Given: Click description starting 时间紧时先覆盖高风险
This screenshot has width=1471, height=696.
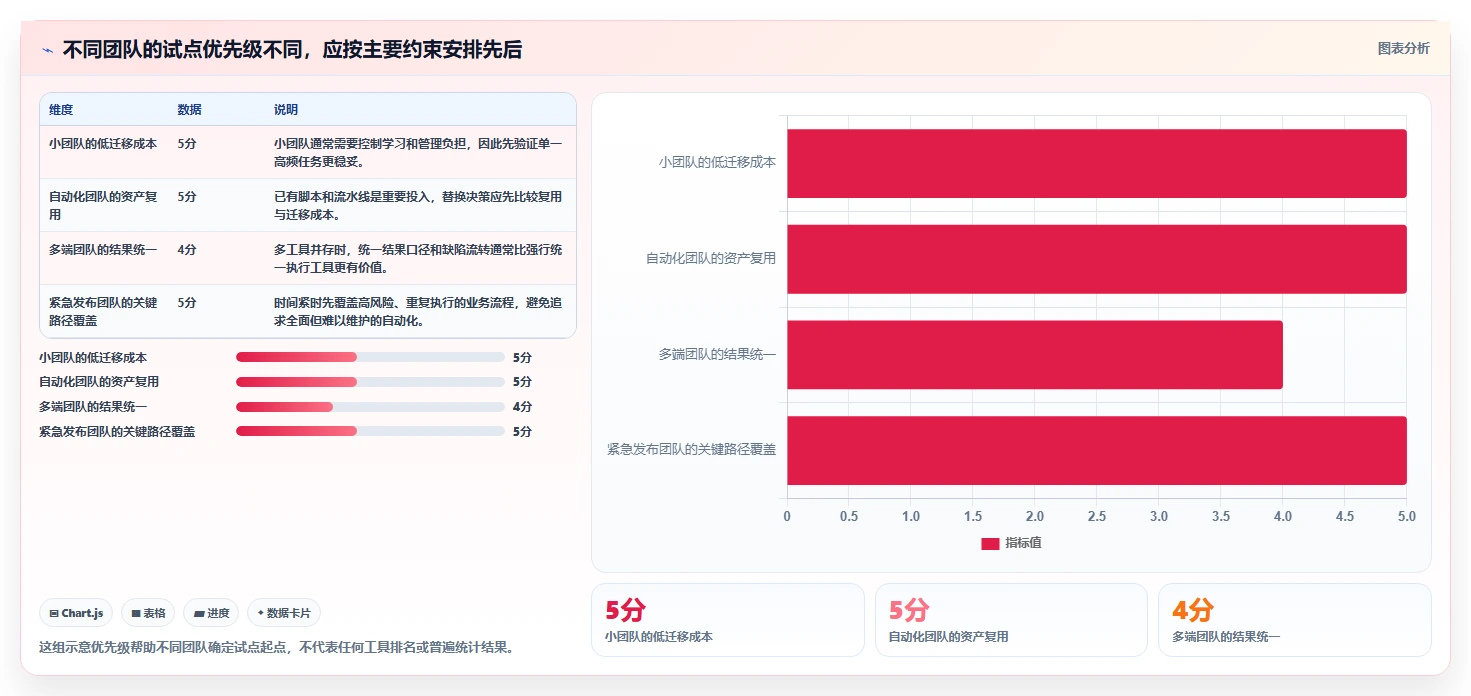Looking at the screenshot, I should (418, 311).
